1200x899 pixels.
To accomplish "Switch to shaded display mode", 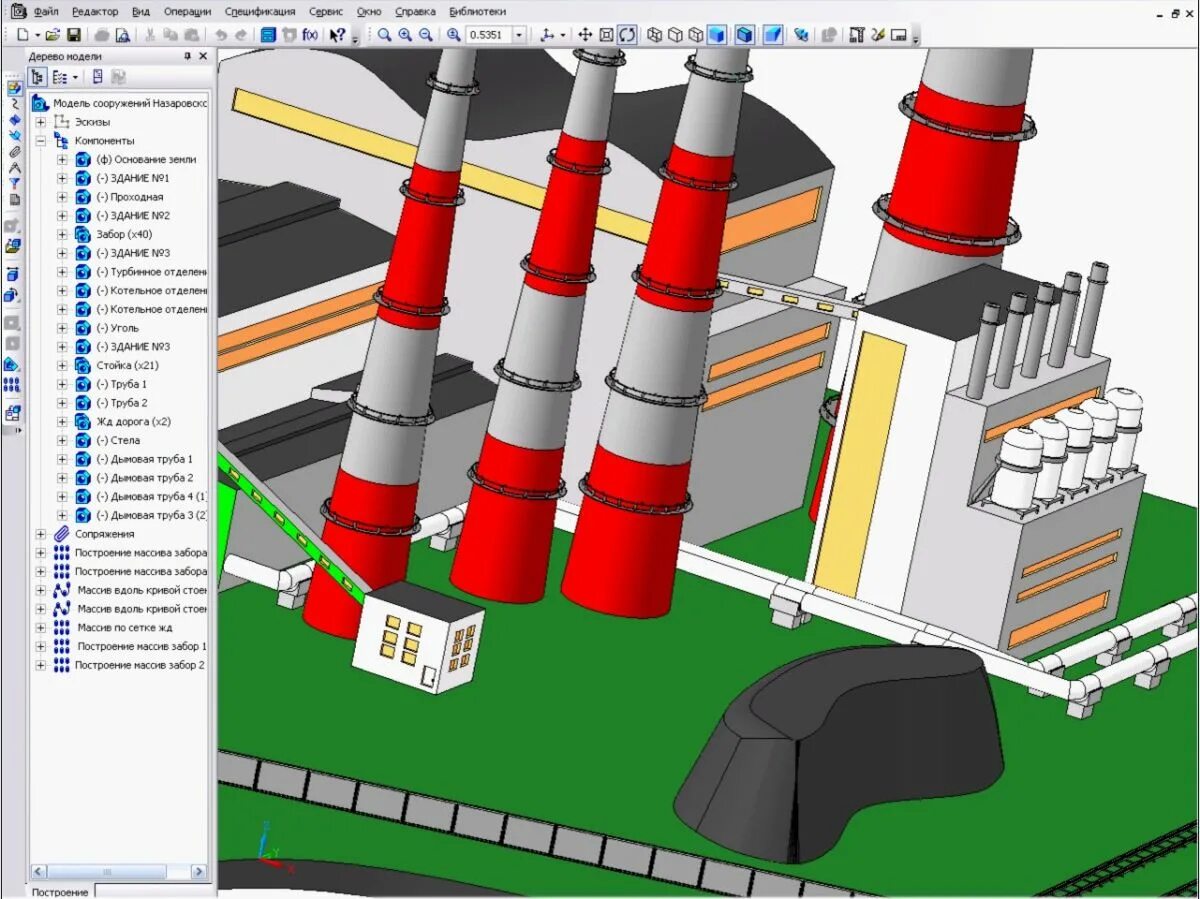I will click(x=717, y=35).
